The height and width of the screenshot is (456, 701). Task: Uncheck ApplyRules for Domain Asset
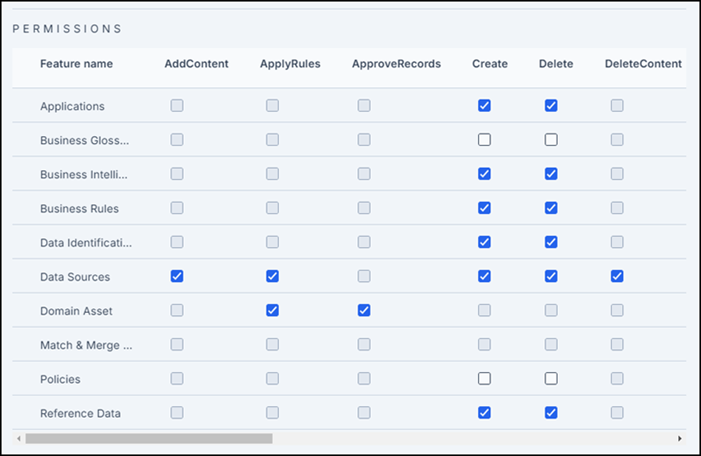pos(272,310)
